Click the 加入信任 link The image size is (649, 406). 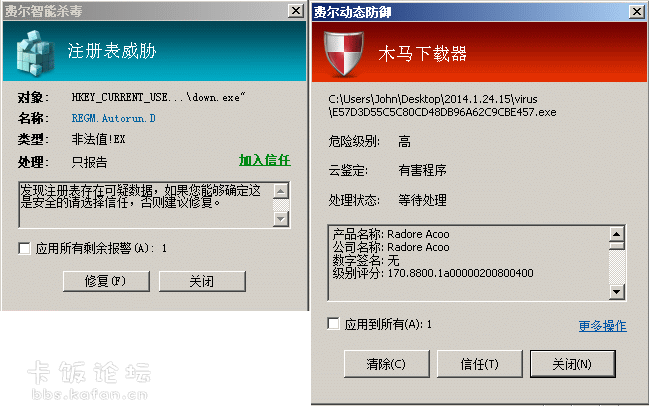pos(264,161)
